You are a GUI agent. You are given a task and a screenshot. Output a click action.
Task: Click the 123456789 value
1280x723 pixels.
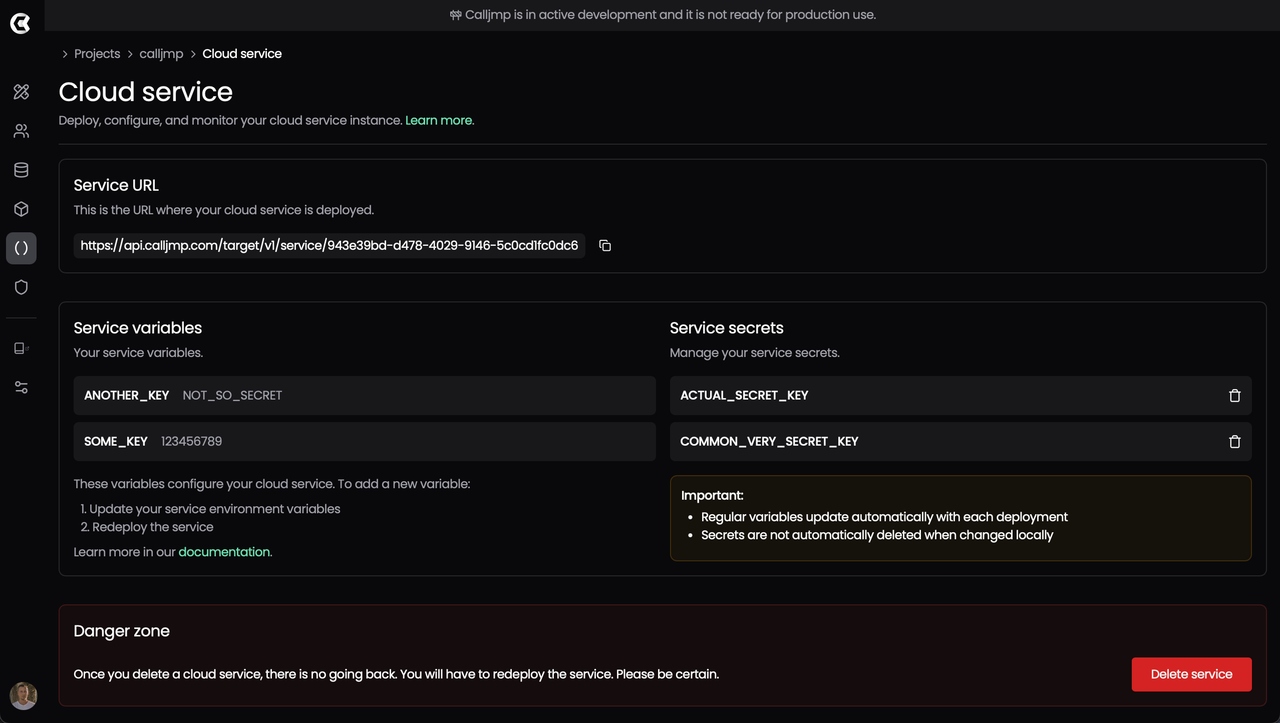click(191, 441)
